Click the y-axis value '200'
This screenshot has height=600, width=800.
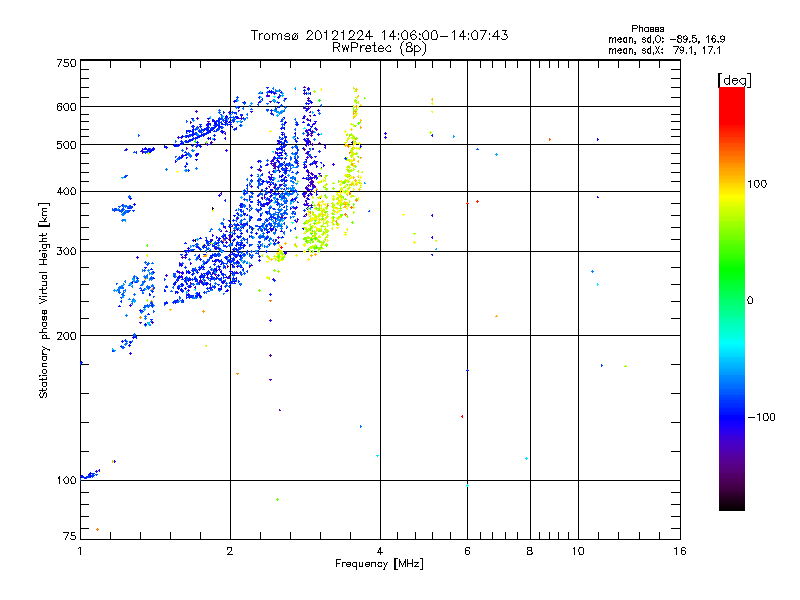pos(66,336)
